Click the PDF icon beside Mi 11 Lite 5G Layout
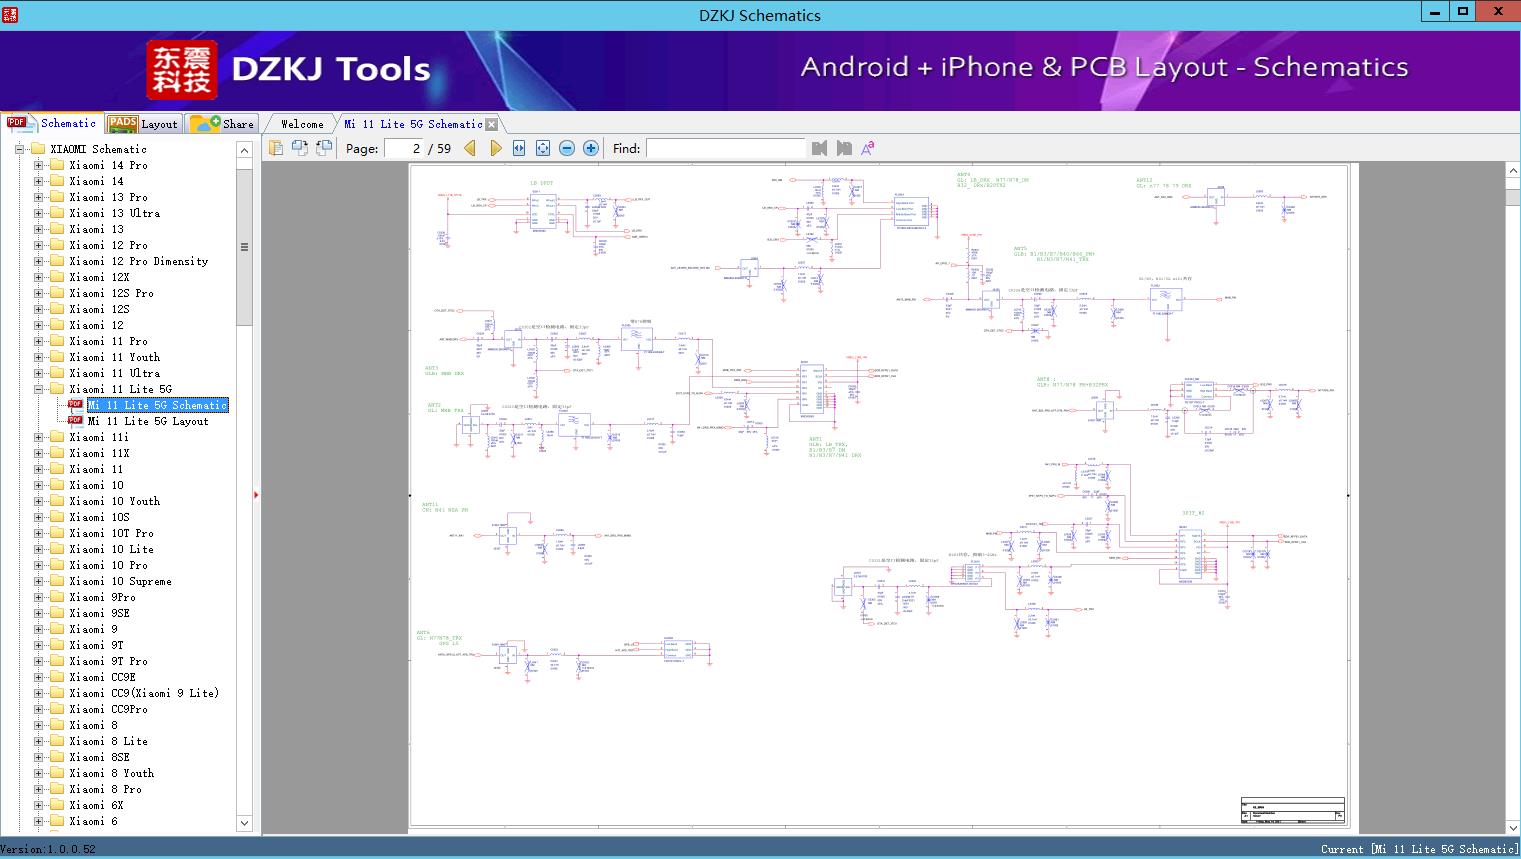 click(x=75, y=421)
